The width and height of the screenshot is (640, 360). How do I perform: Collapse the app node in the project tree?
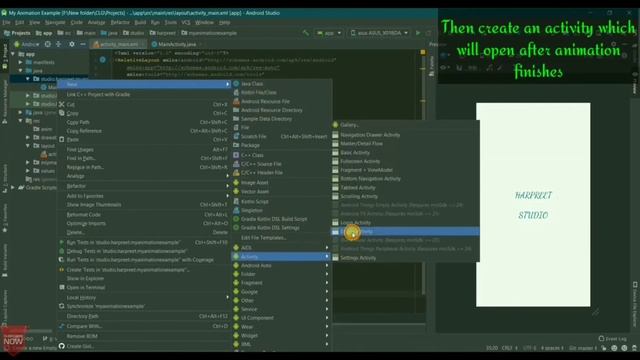tap(13, 54)
